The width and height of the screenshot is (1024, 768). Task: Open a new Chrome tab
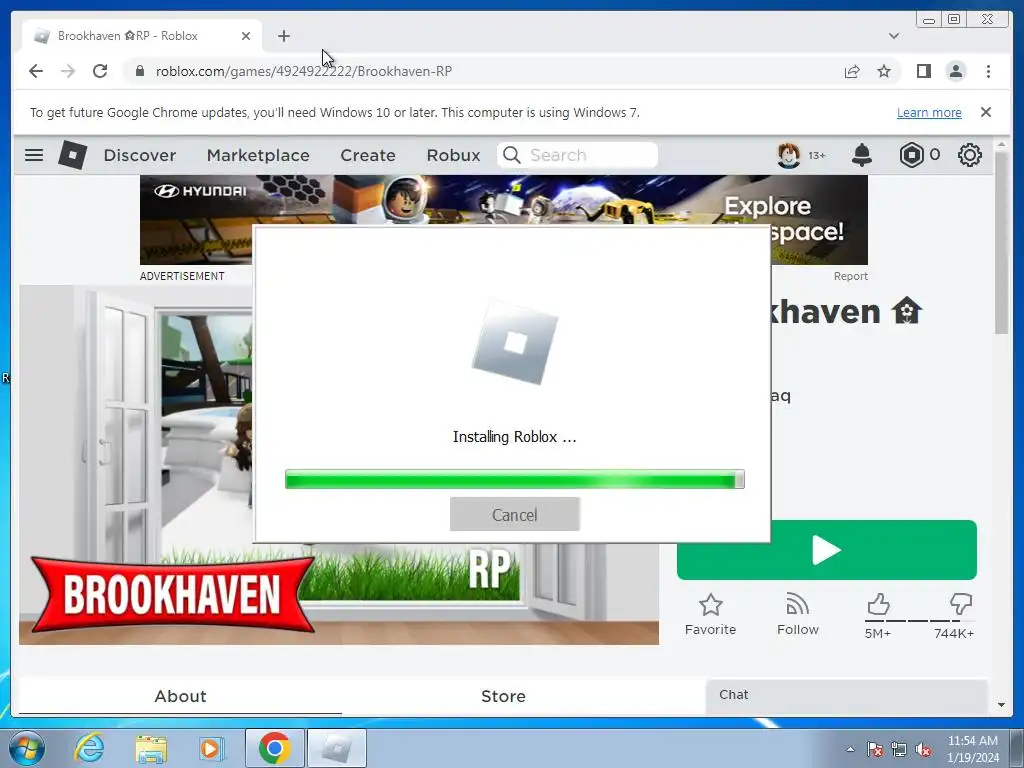coord(283,36)
